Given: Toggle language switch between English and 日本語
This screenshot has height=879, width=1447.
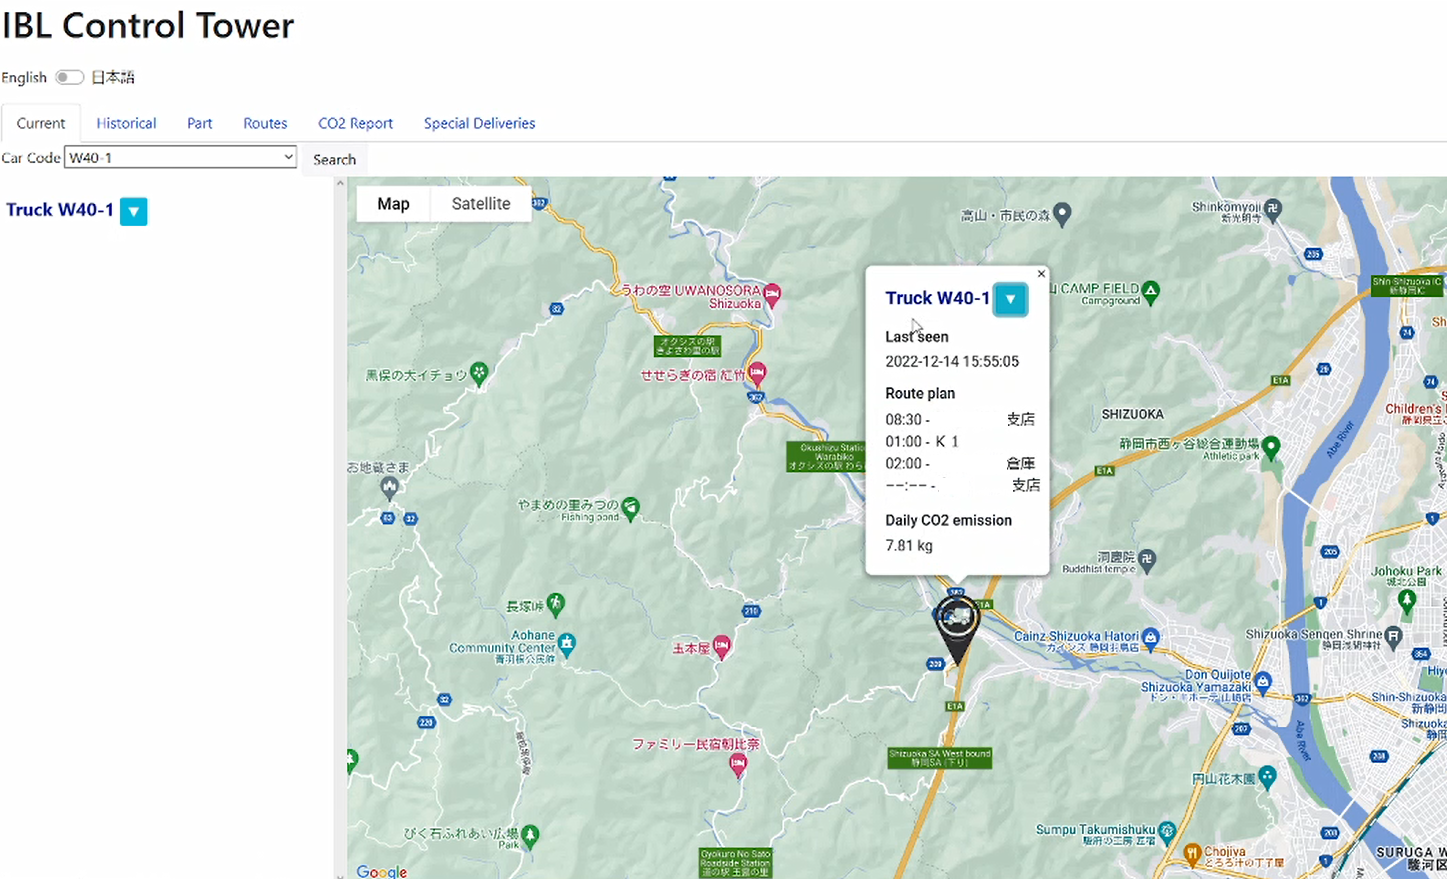Looking at the screenshot, I should click(69, 77).
